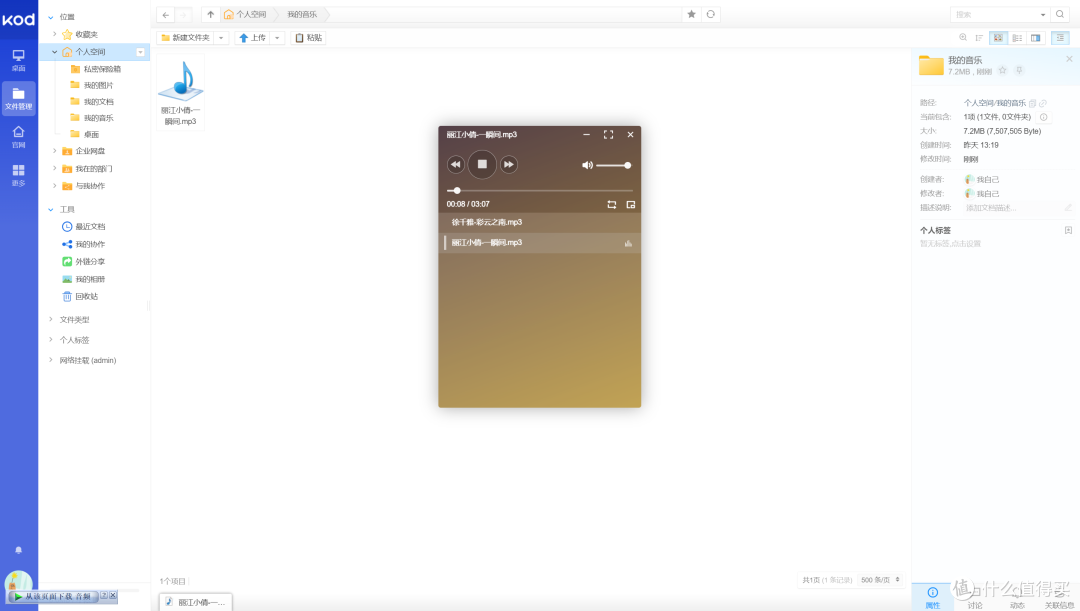
Task: Skip to previous track in music player
Action: [x=455, y=165]
